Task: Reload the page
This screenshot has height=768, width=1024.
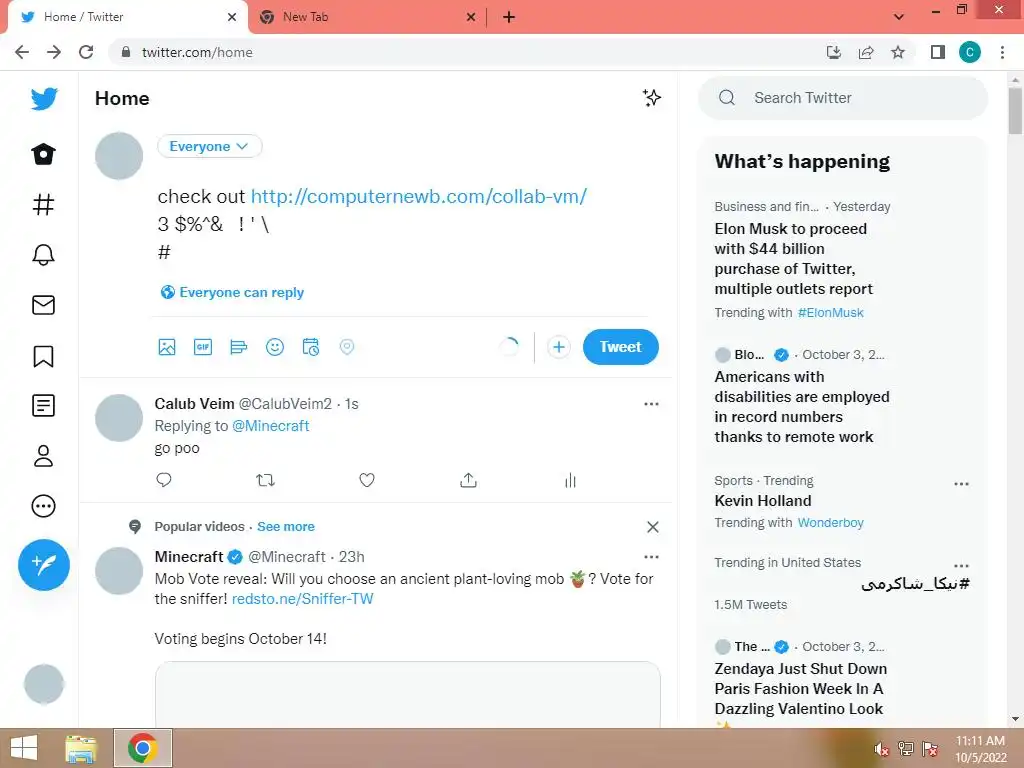Action: tap(86, 52)
